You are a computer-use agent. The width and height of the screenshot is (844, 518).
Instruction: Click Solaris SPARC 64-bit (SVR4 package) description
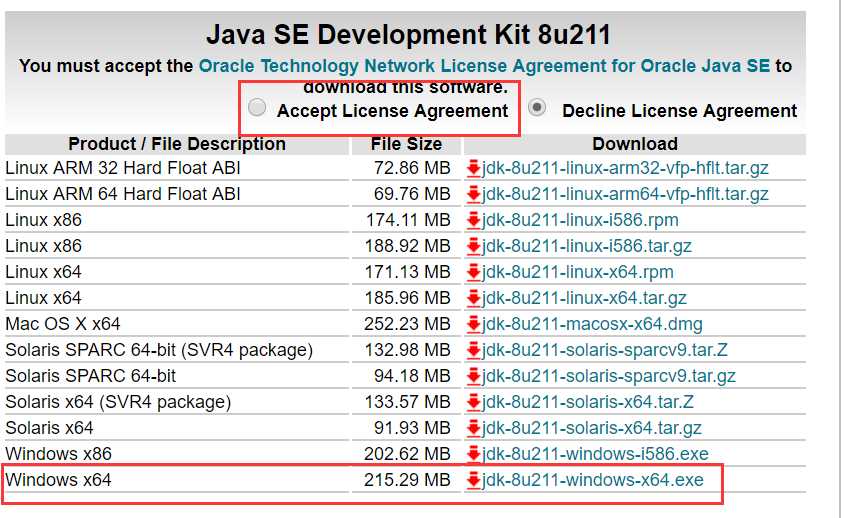click(x=159, y=350)
